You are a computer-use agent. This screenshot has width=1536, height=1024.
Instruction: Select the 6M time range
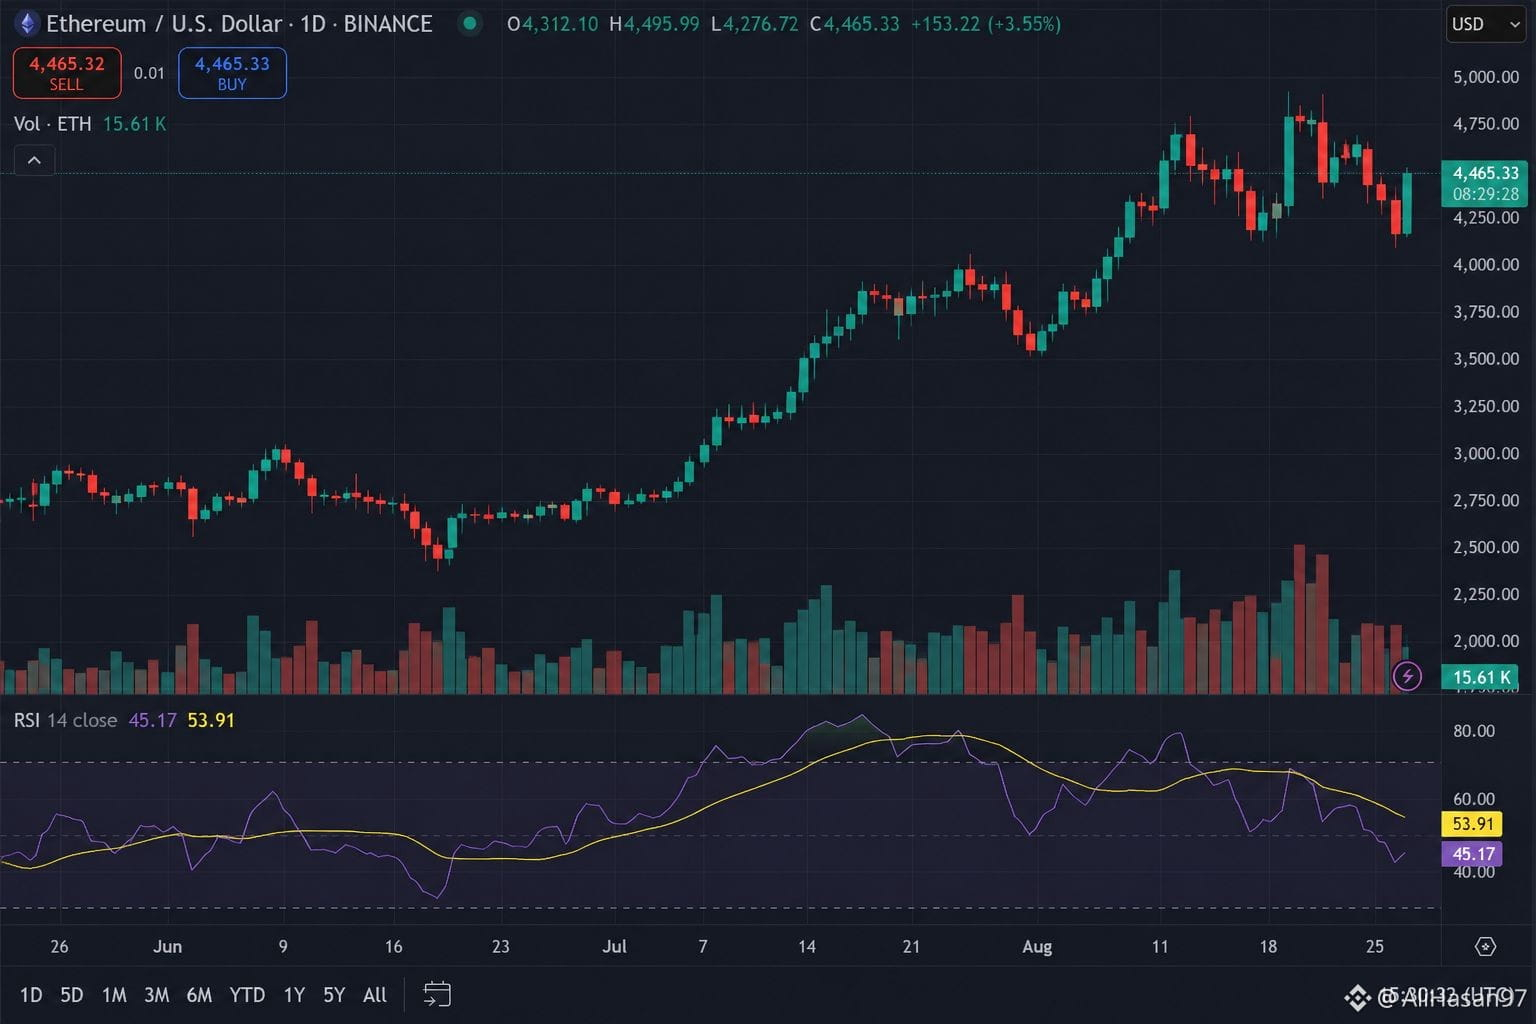point(199,995)
